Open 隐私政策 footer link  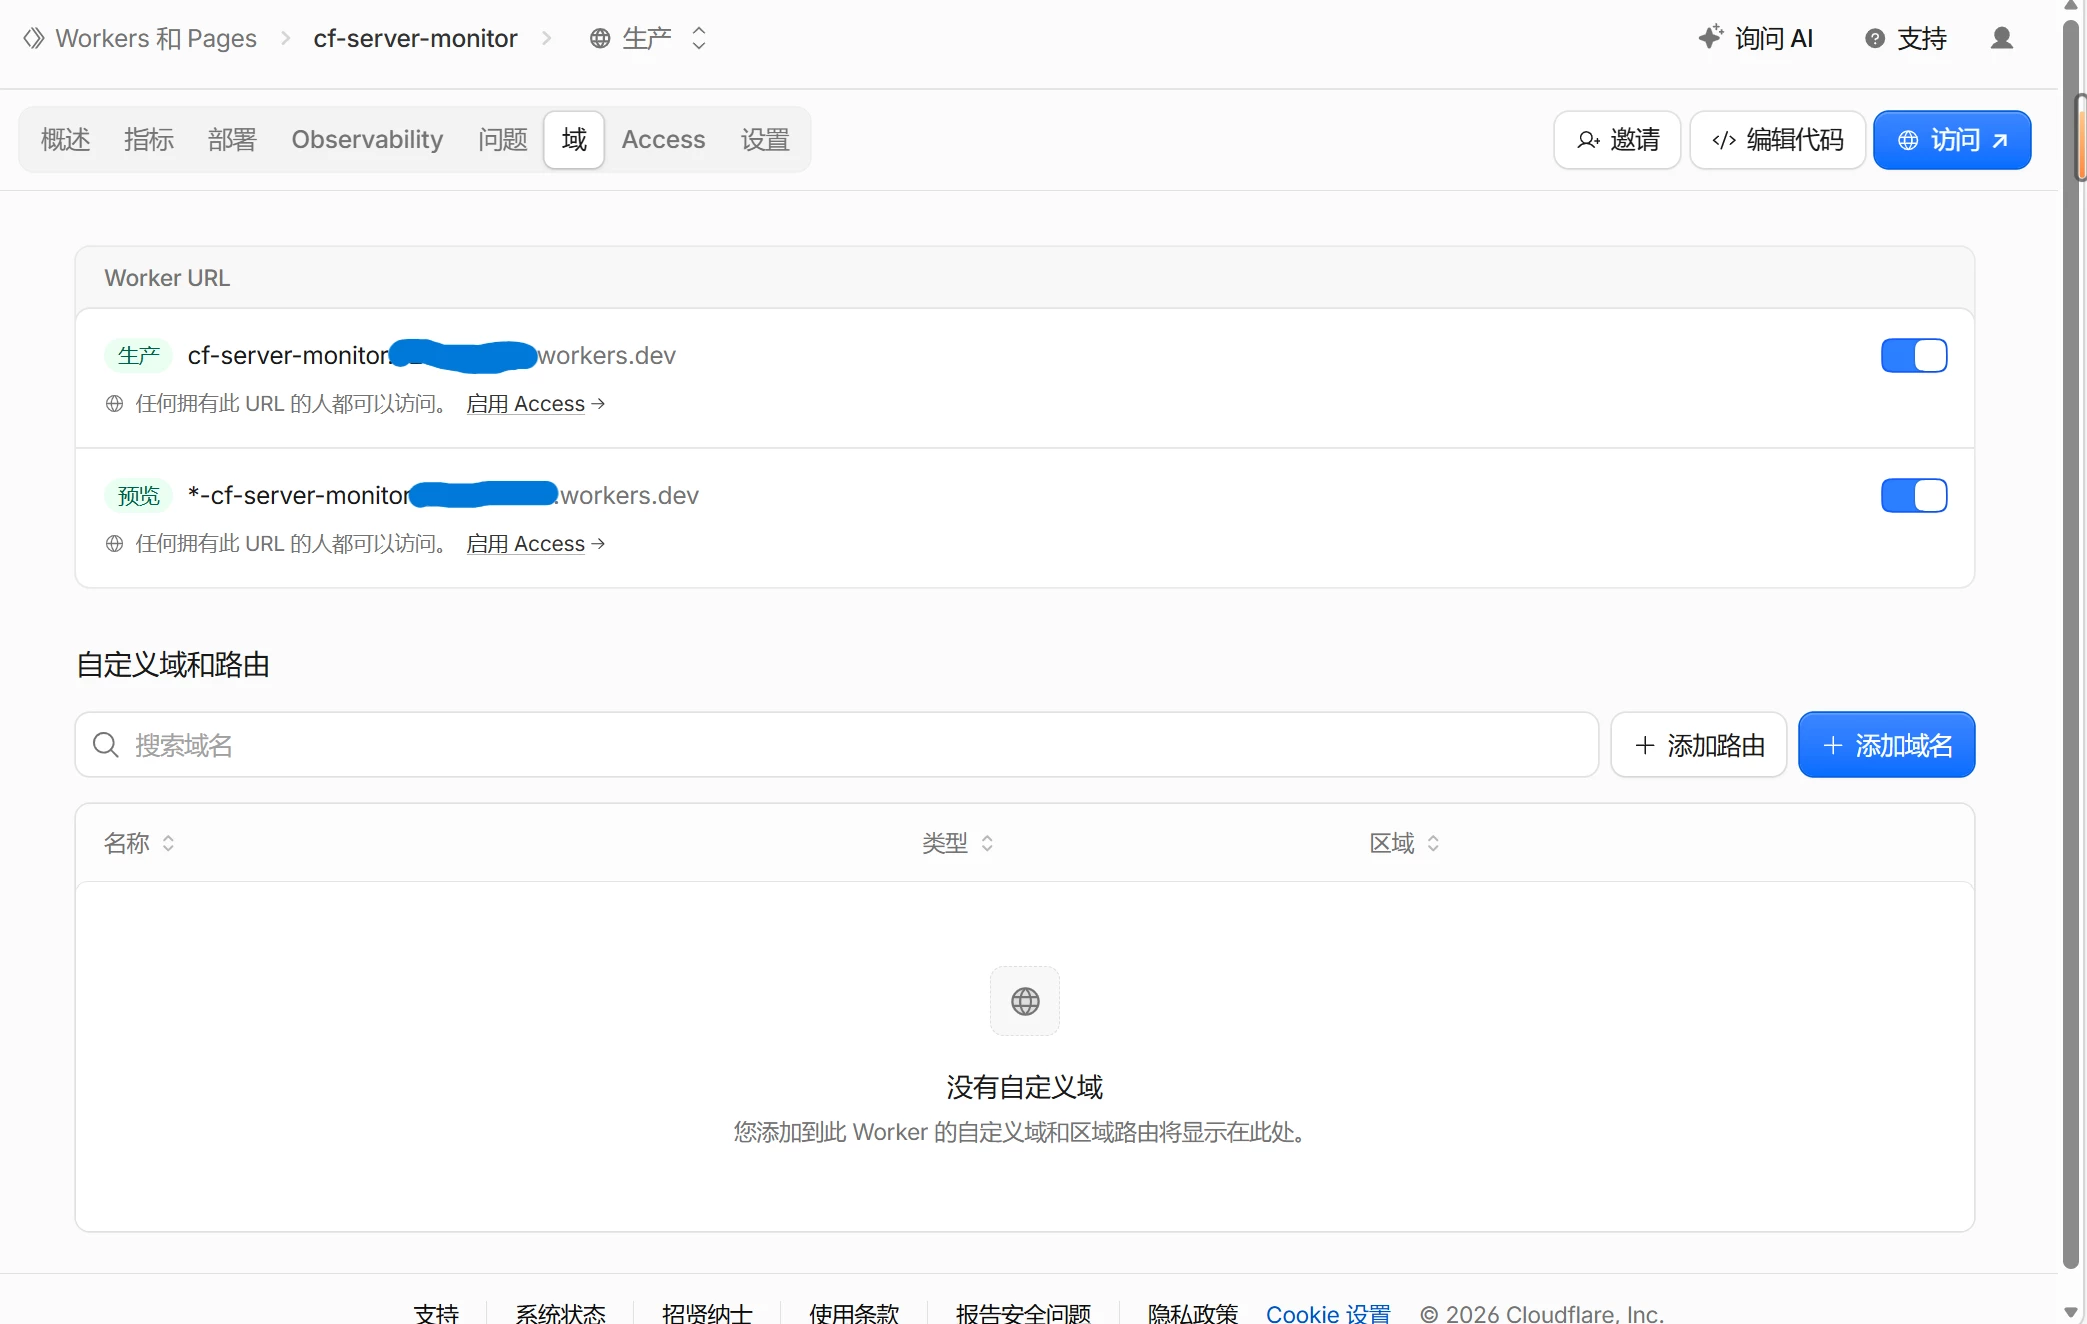click(1193, 1313)
